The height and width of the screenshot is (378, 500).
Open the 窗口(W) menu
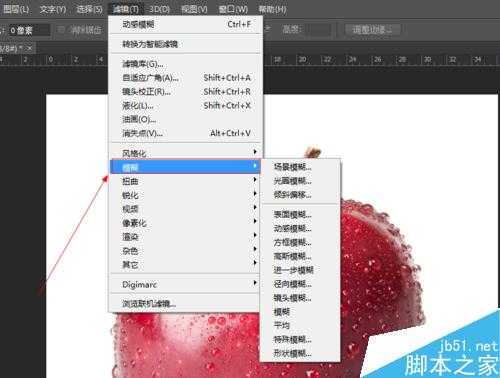pyautogui.click(x=233, y=9)
